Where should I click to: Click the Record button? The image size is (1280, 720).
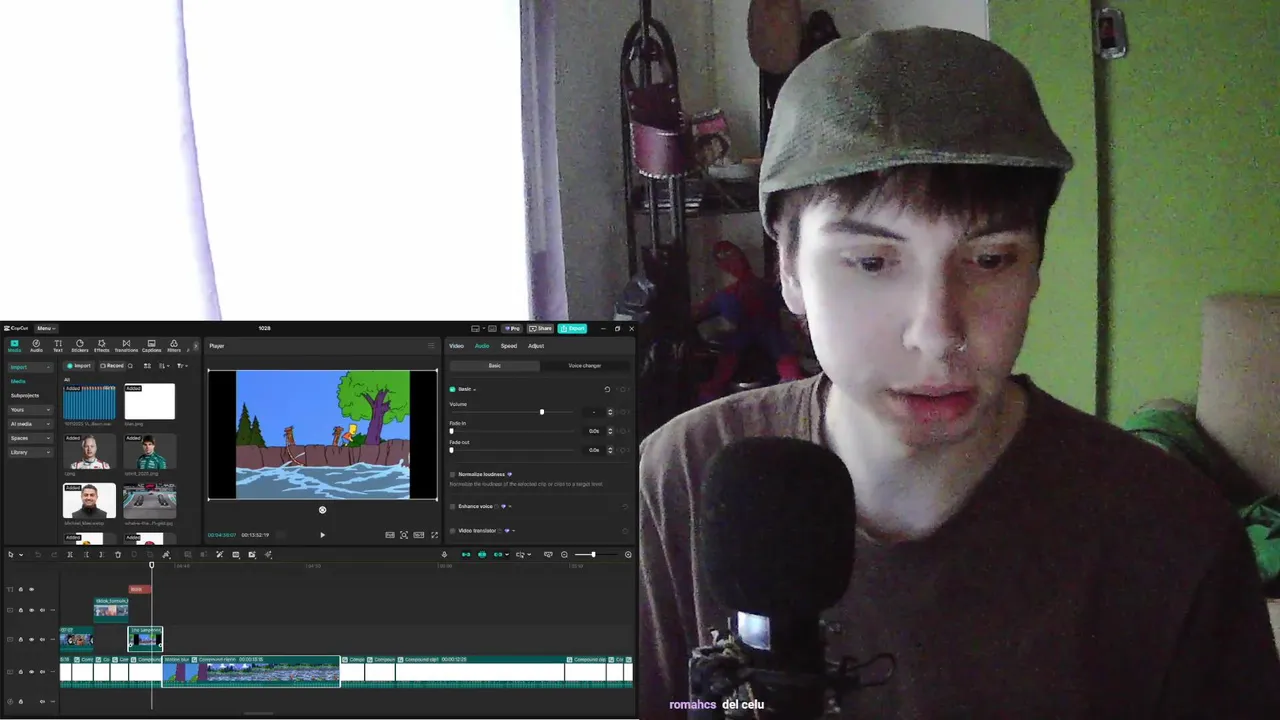tap(112, 366)
